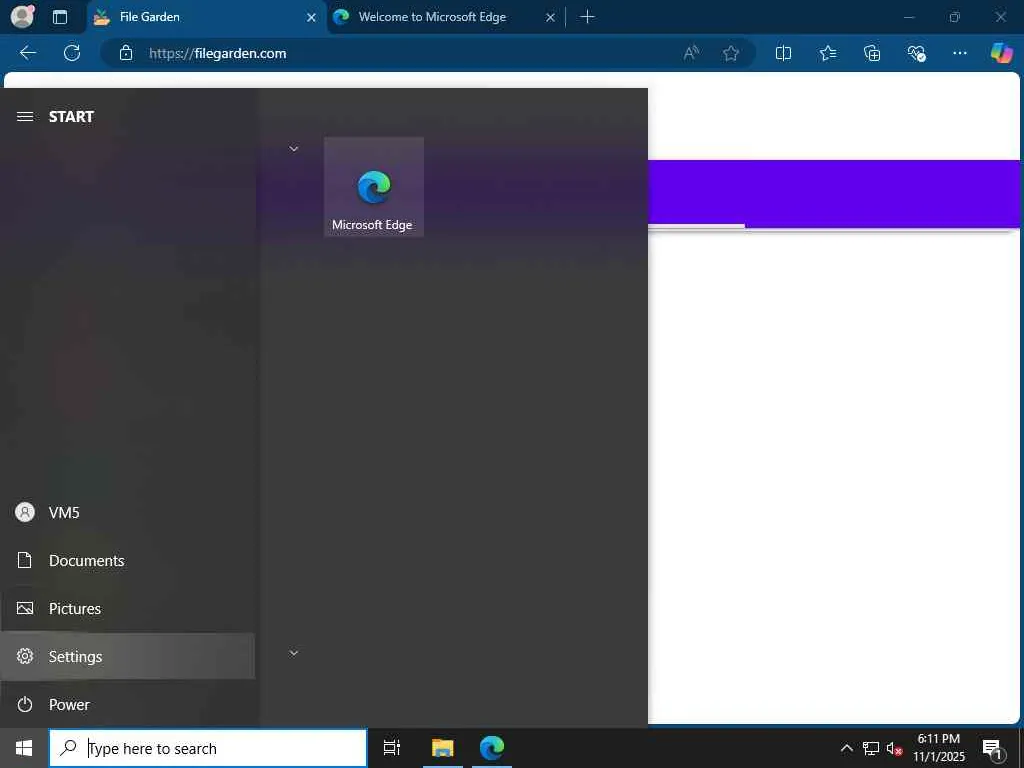View site information lock icon
This screenshot has height=768, width=1024.
[x=126, y=53]
